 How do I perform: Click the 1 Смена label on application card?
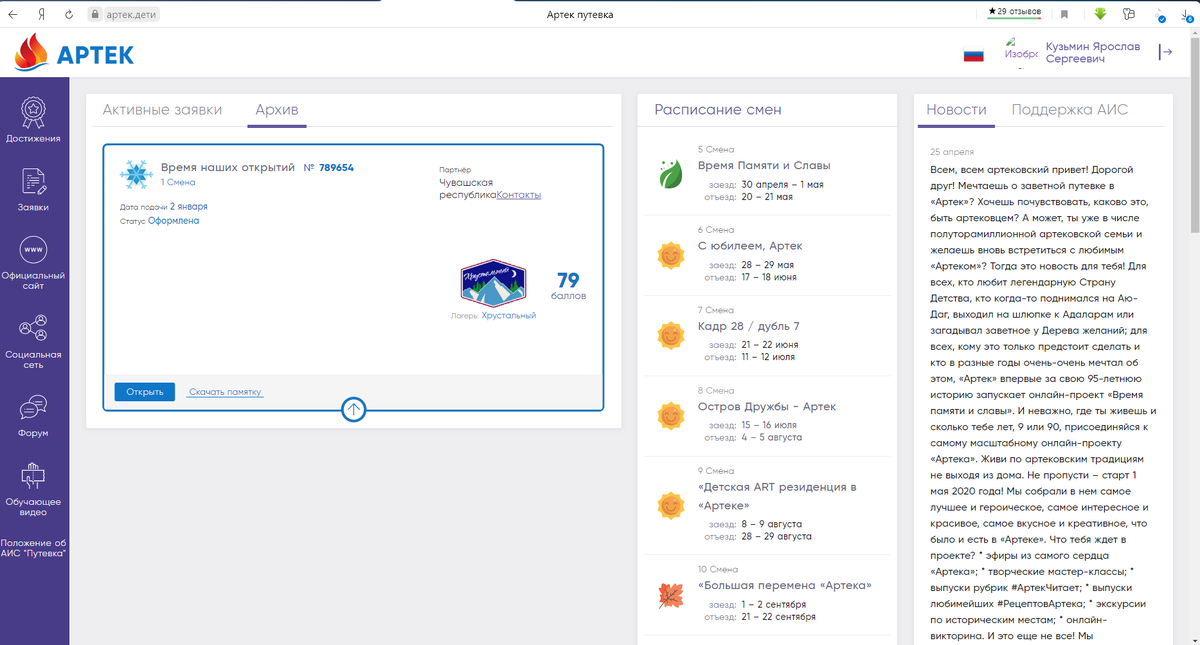[x=178, y=183]
